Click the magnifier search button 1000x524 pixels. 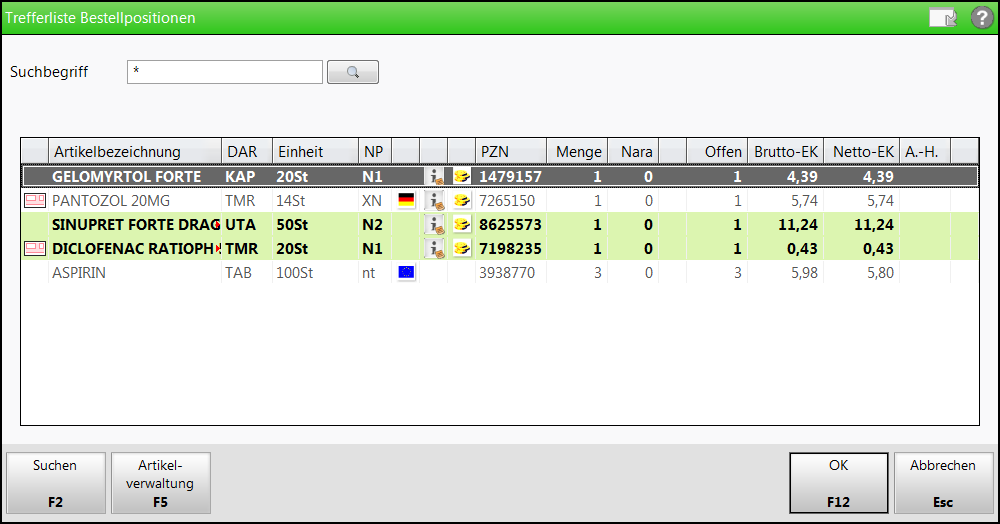pyautogui.click(x=353, y=72)
